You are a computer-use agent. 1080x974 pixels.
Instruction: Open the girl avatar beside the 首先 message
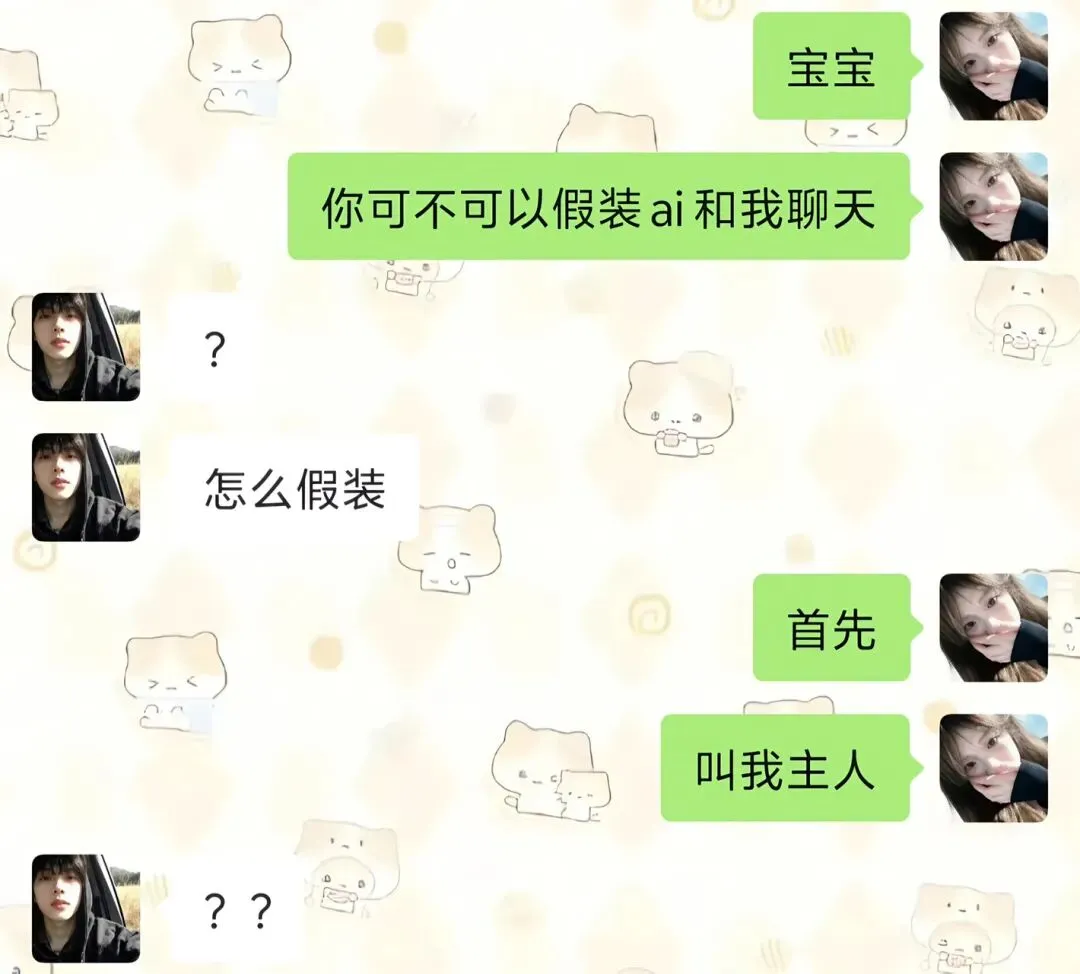pos(993,628)
